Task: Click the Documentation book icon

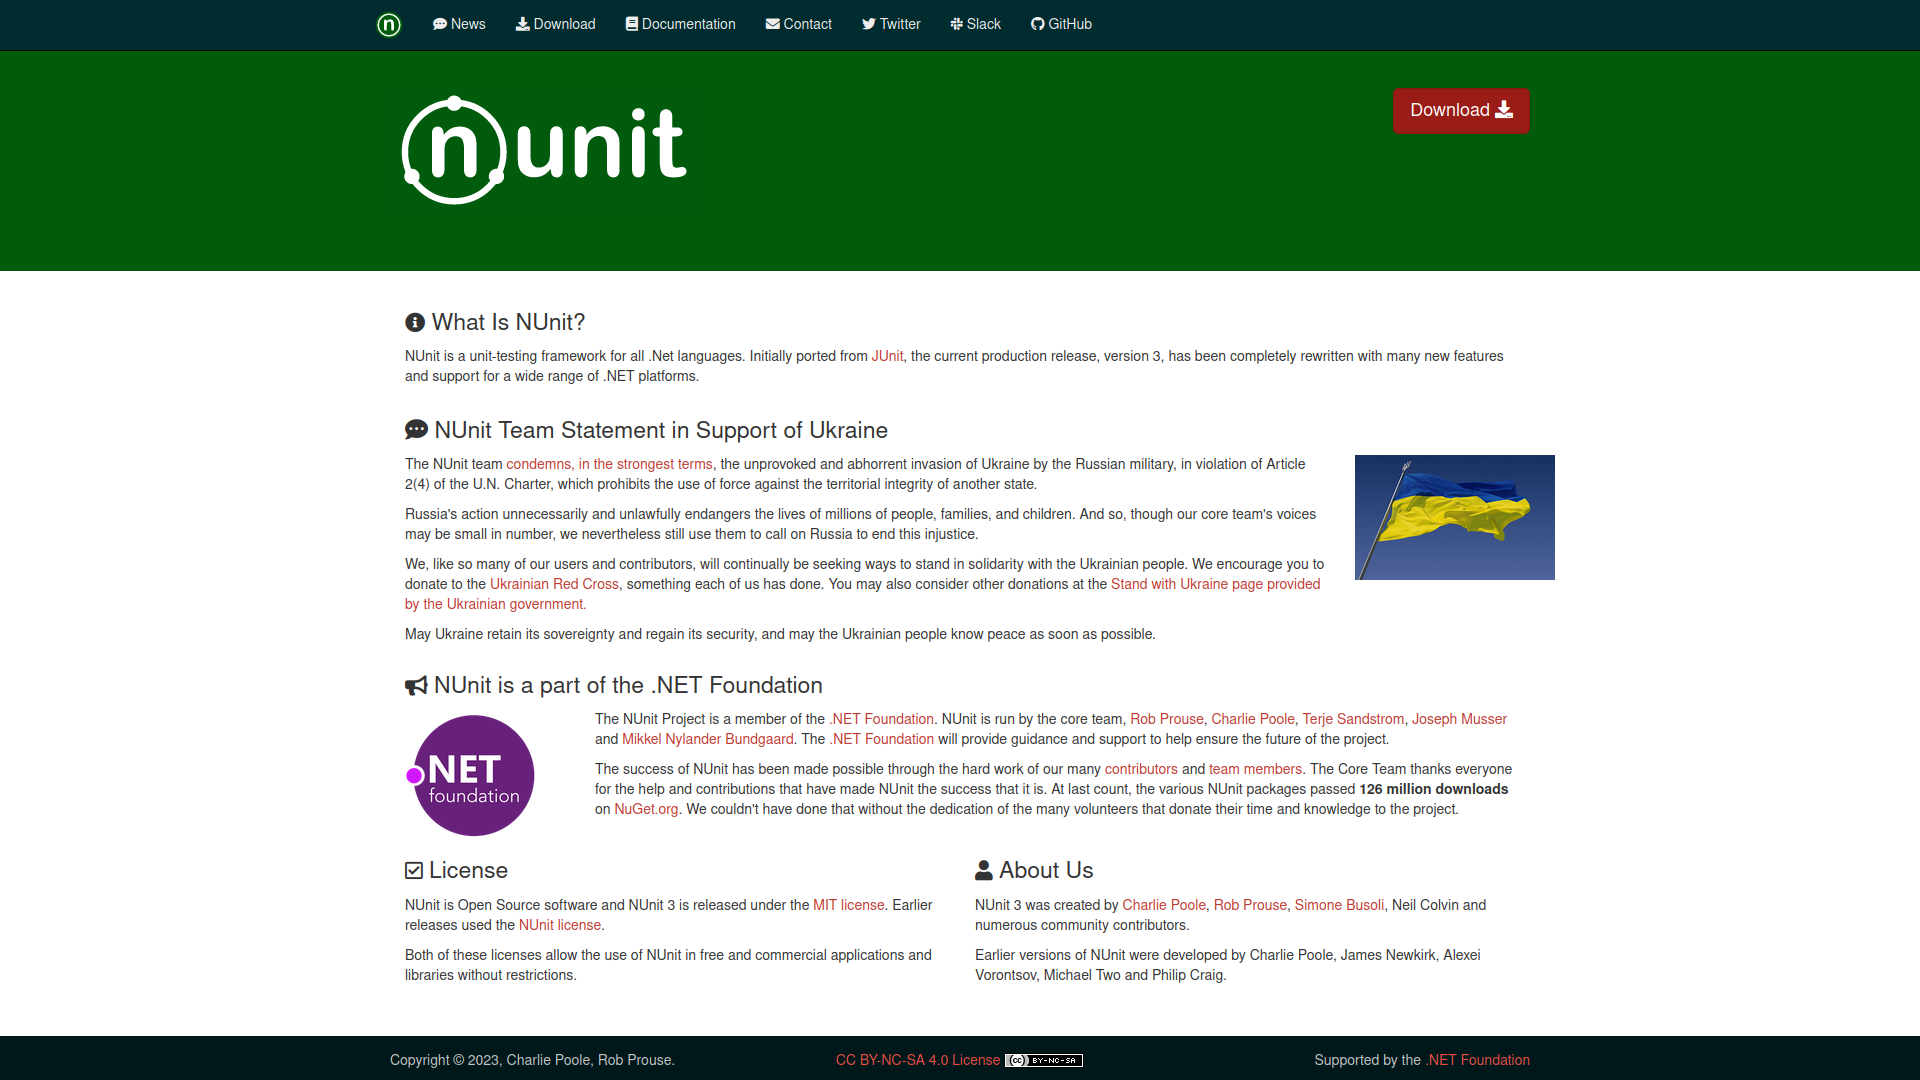Action: 631,23
